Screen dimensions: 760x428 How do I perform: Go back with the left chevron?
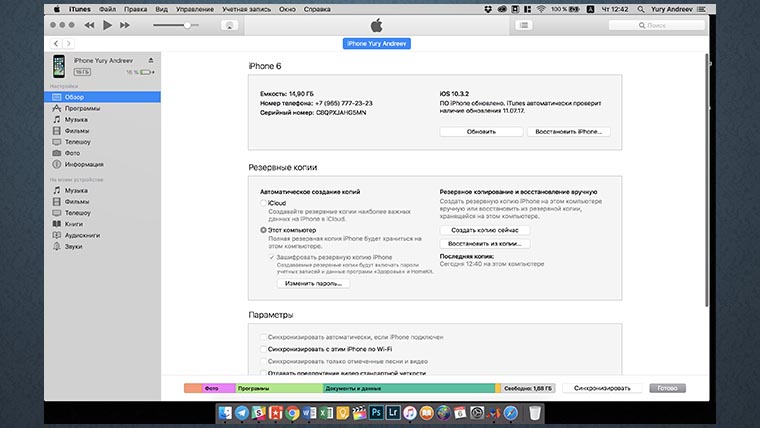point(56,44)
